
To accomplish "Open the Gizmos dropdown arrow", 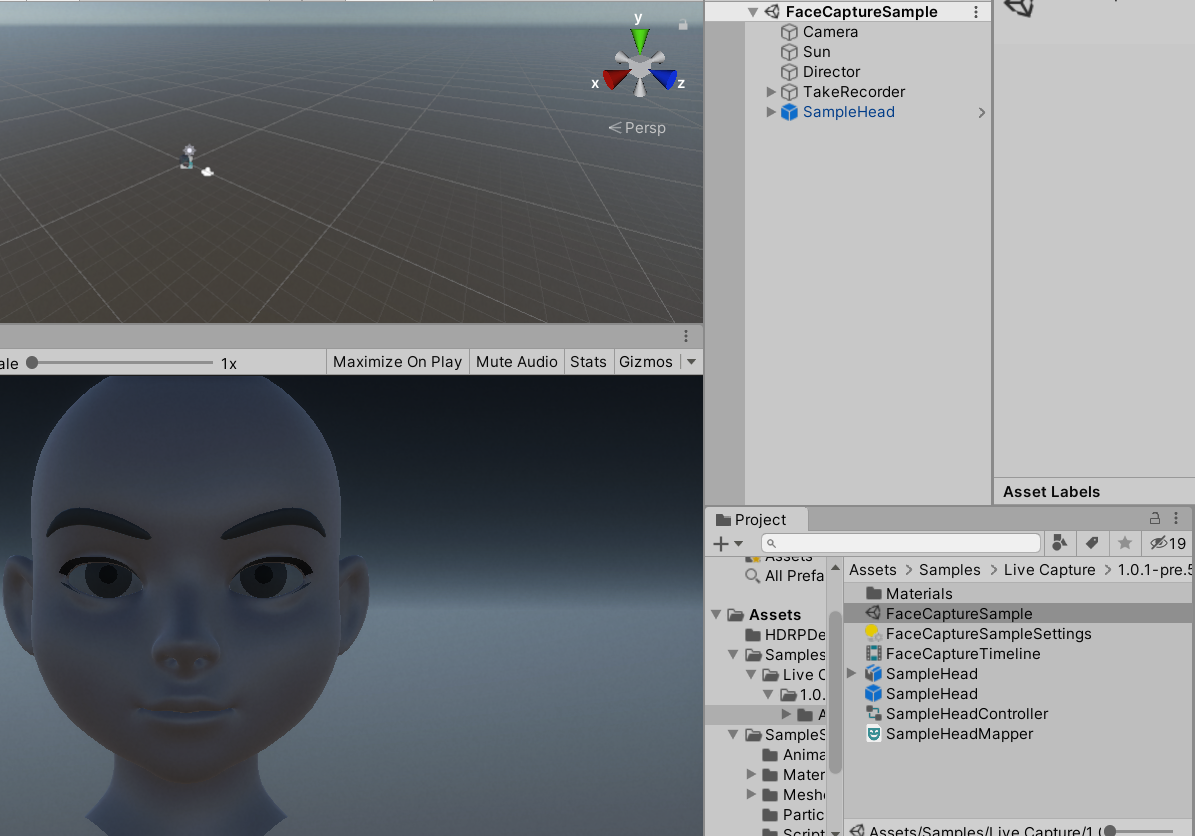I will 691,362.
